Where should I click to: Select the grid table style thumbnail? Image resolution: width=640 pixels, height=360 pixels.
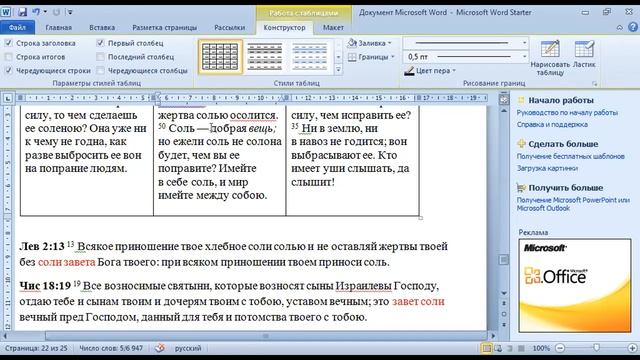tap(220, 57)
